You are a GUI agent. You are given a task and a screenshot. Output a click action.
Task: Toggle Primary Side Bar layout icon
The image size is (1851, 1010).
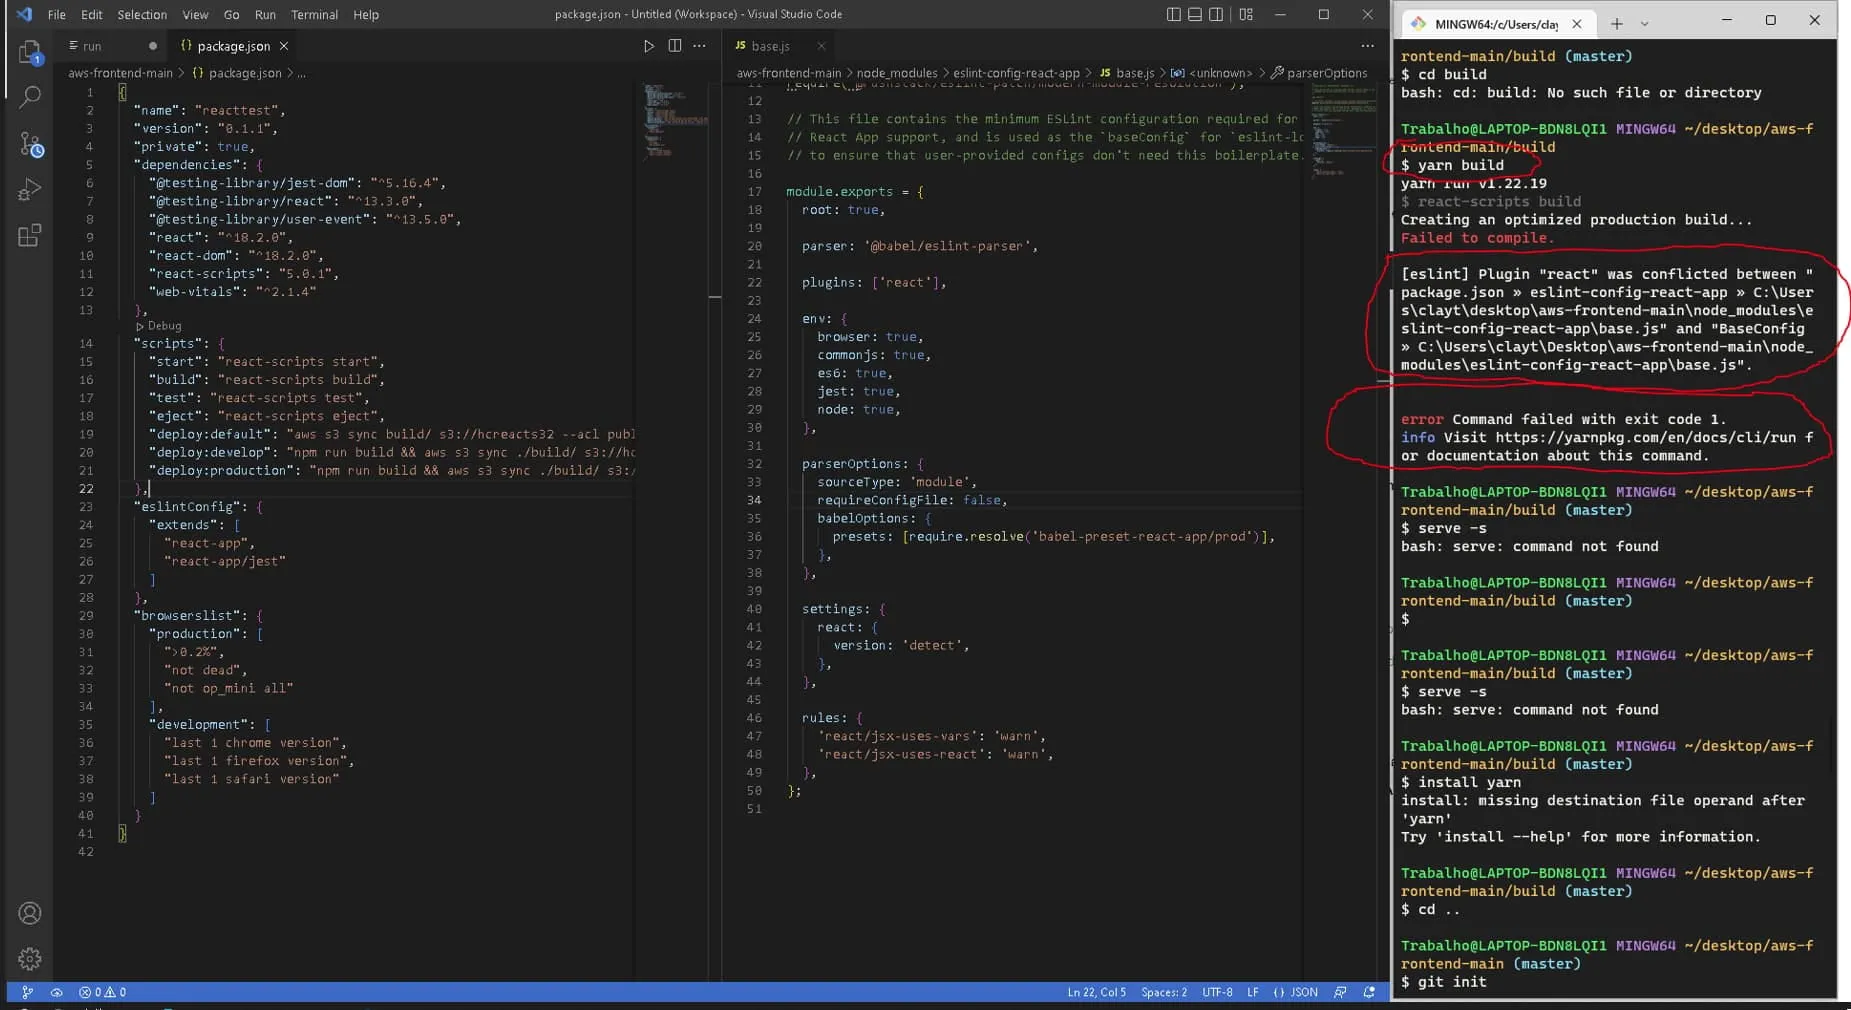point(1173,14)
